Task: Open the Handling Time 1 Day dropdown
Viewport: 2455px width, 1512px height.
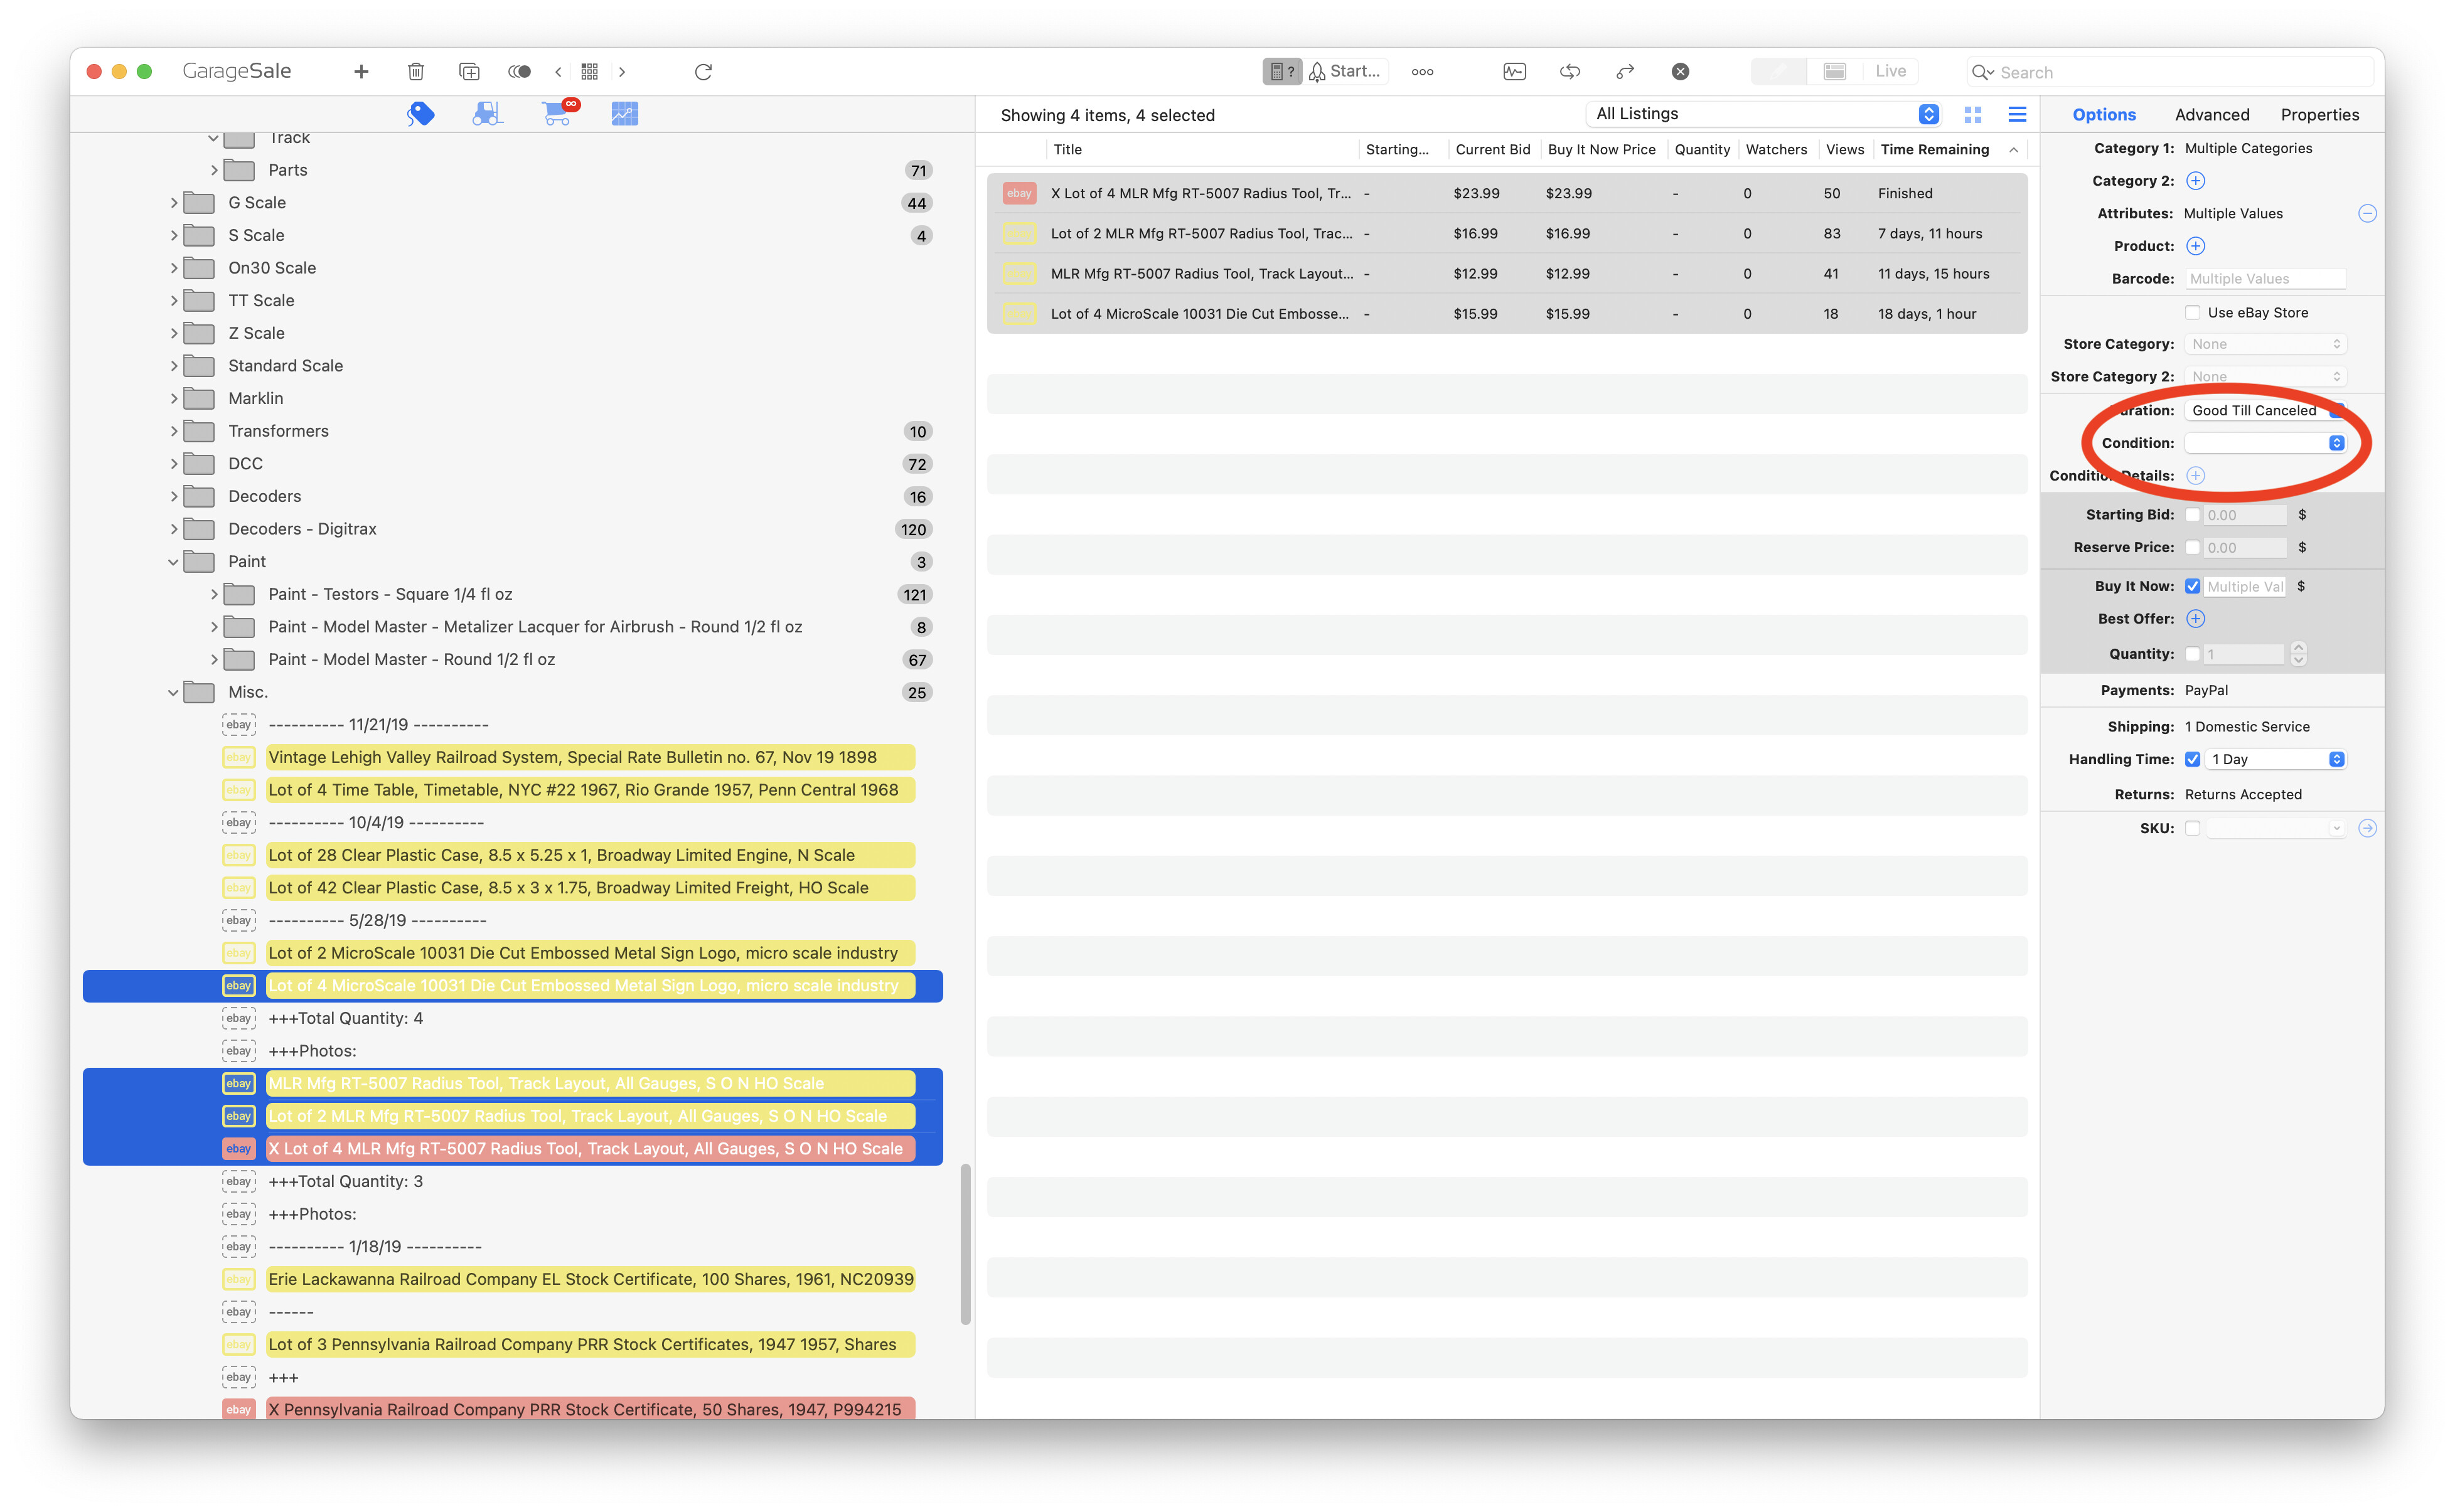Action: tap(2274, 759)
